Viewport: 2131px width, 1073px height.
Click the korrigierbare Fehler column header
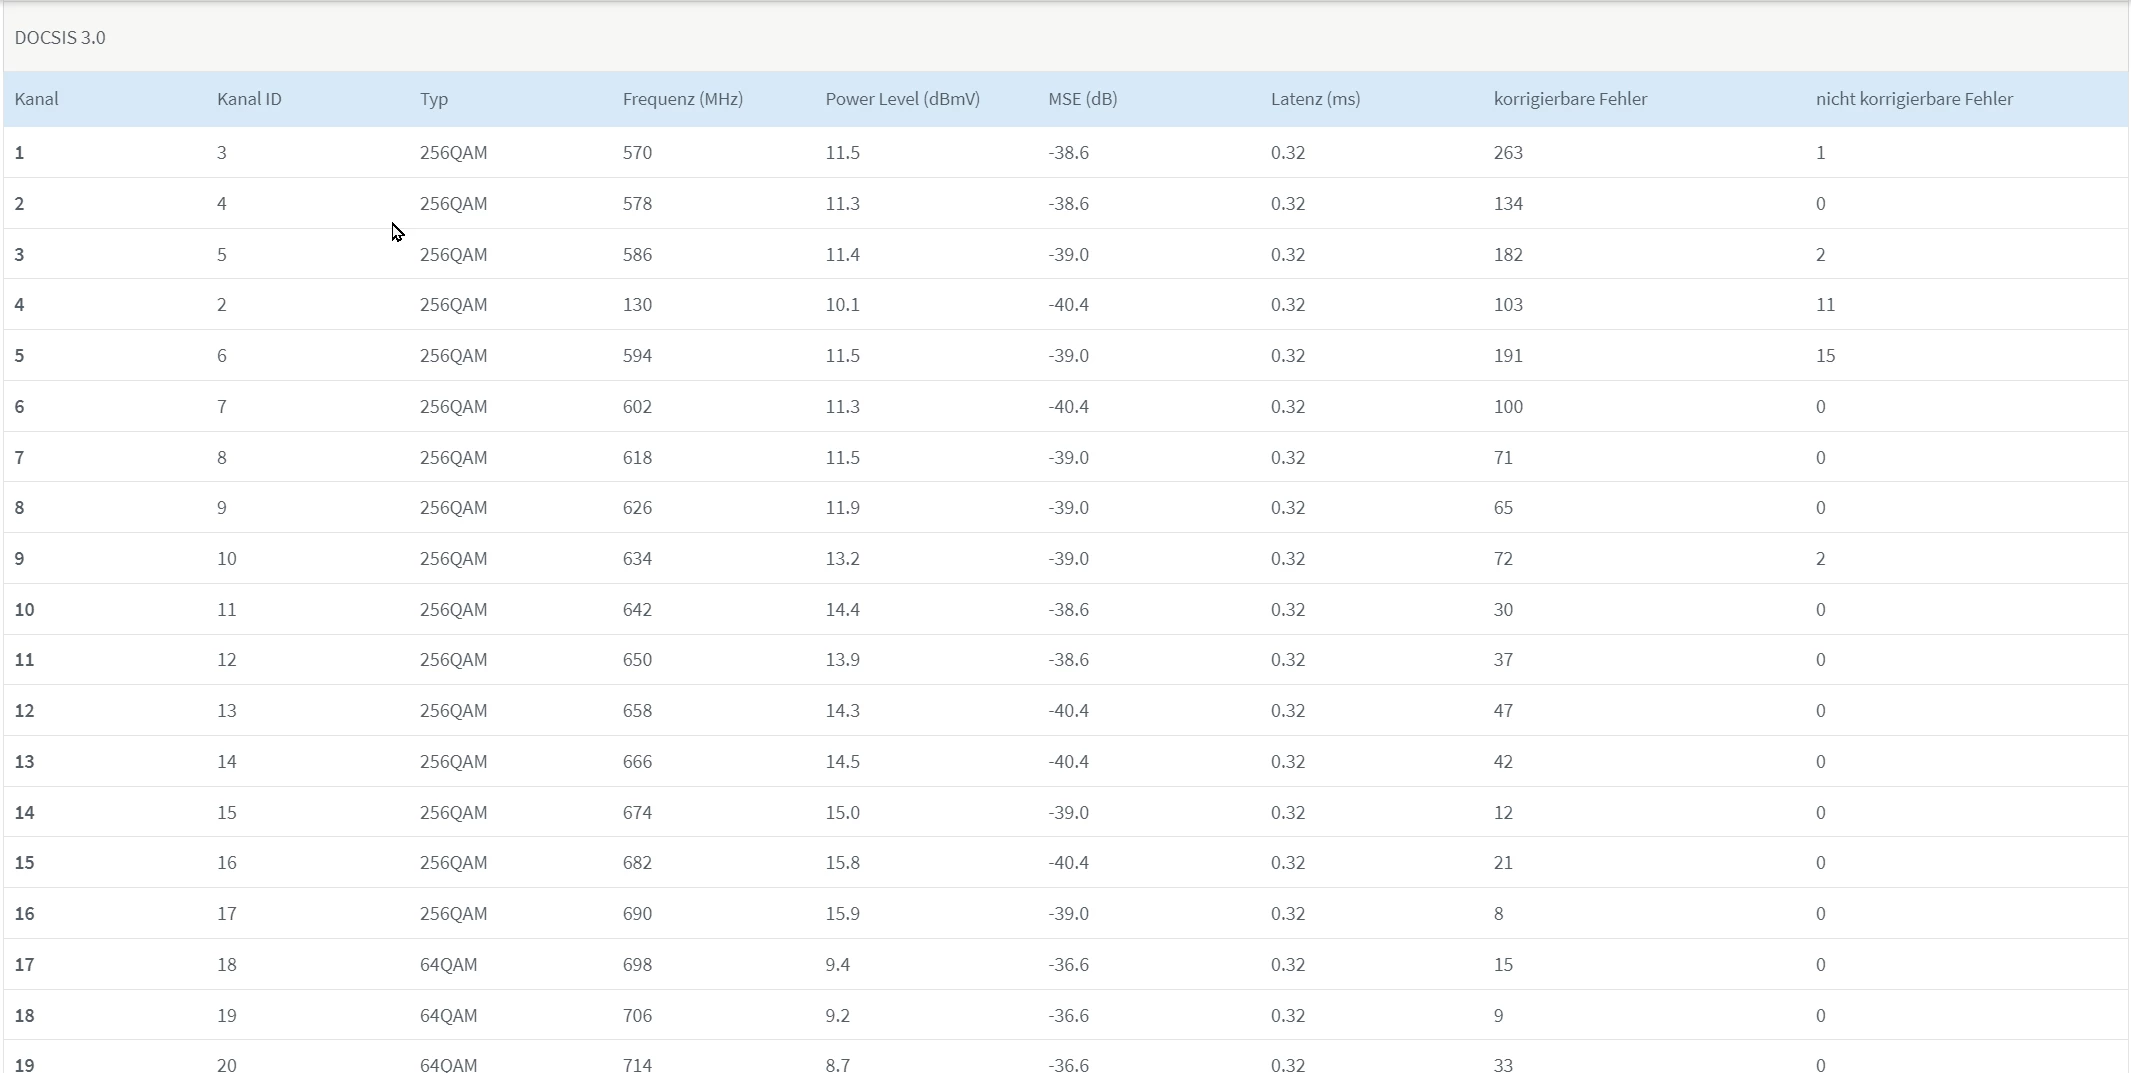(1570, 99)
